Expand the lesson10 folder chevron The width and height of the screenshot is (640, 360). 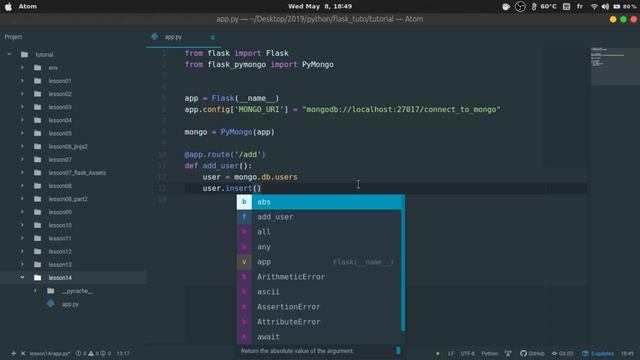[22, 225]
